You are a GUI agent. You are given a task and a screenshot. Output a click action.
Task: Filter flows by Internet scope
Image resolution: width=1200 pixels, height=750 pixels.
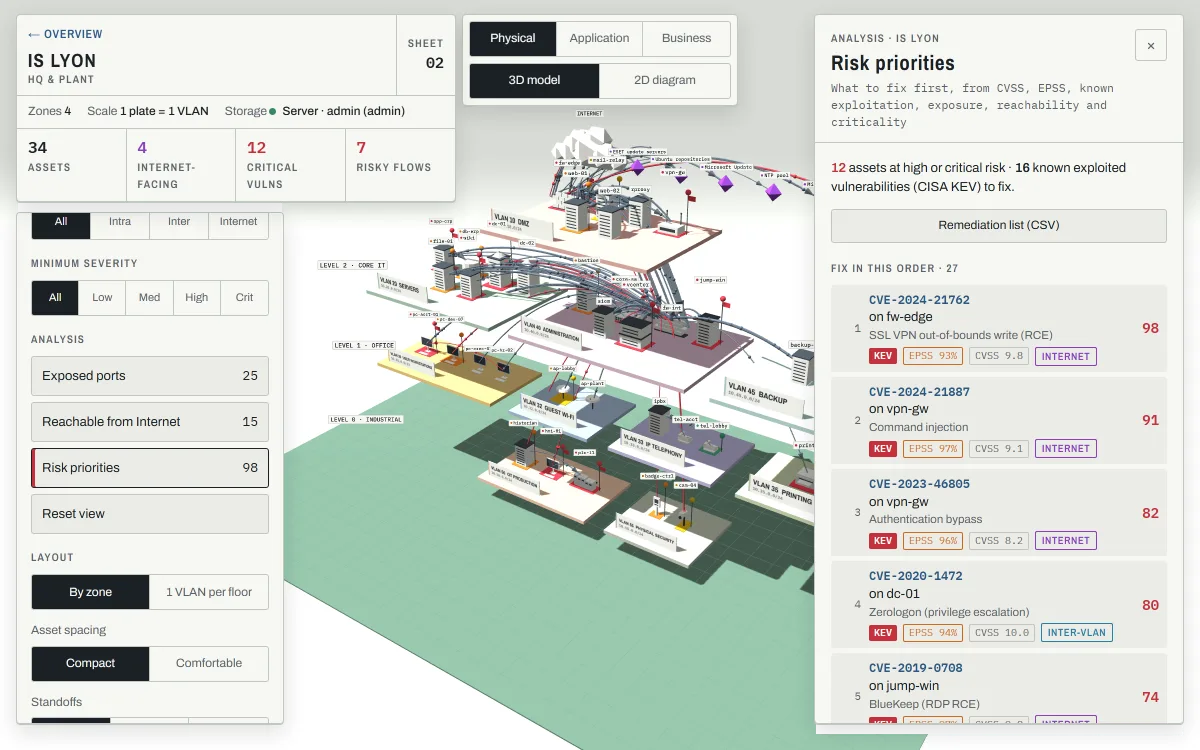238,222
